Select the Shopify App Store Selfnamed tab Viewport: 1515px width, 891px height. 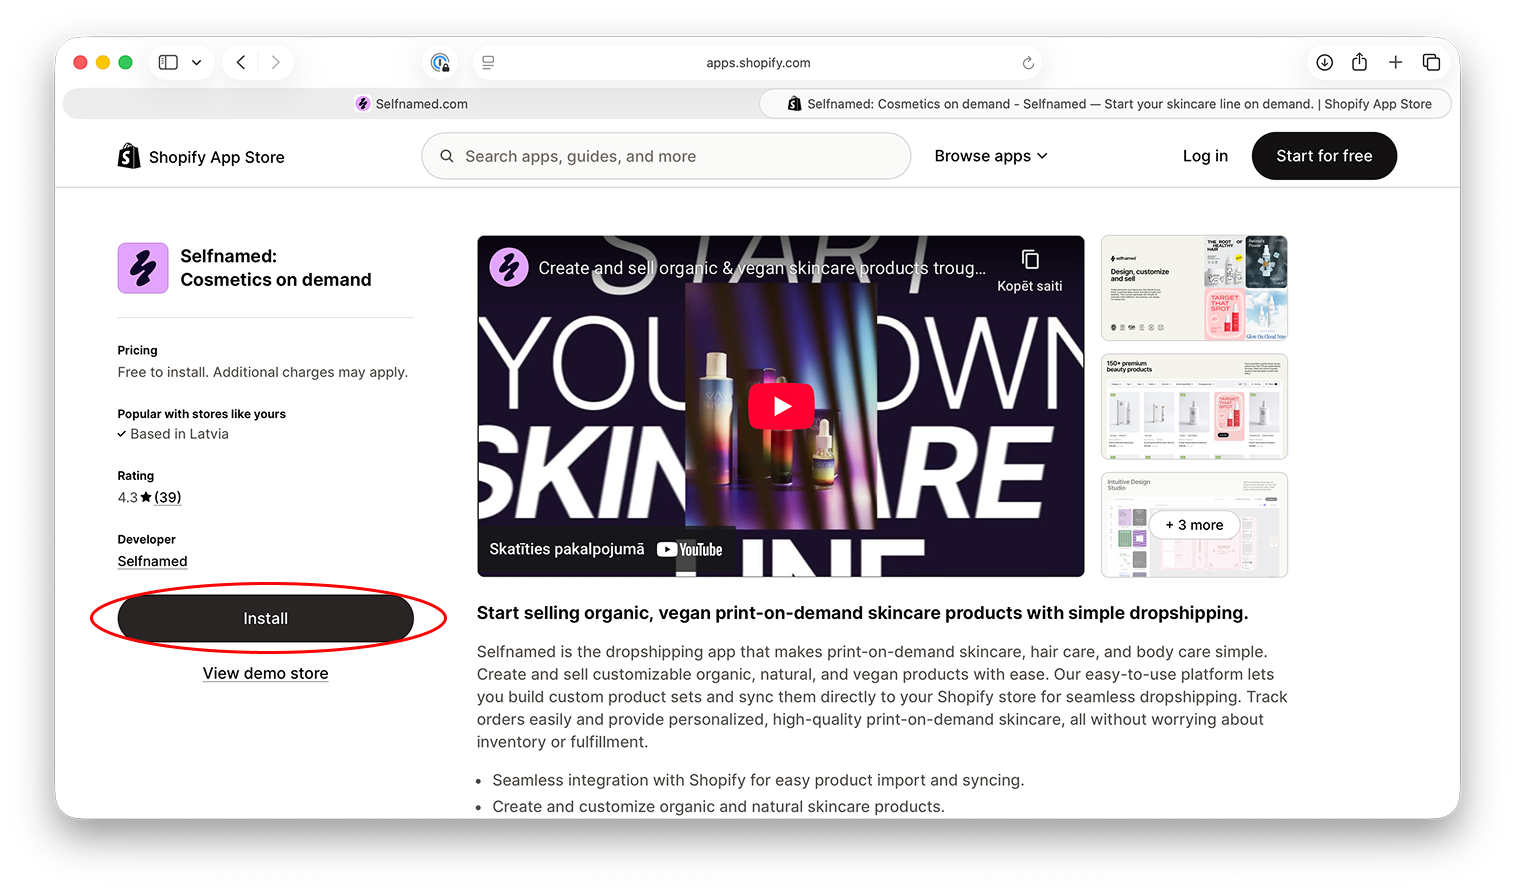(x=1108, y=104)
